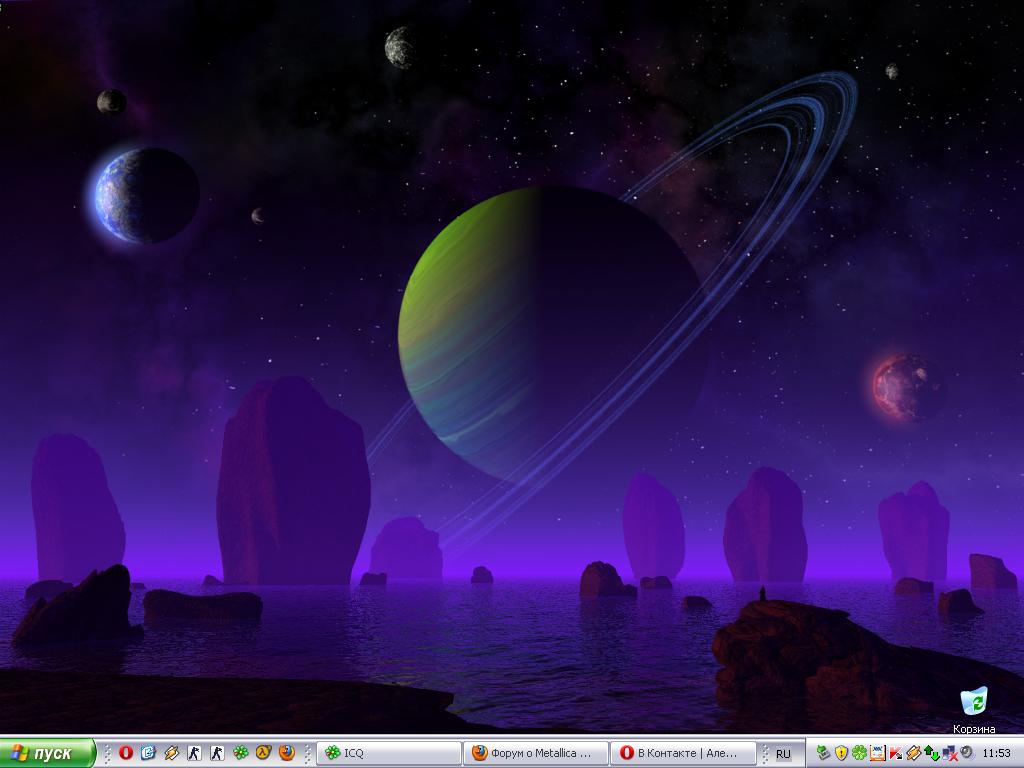
Task: Click the blue browser icon beside Opera
Action: tap(148, 753)
